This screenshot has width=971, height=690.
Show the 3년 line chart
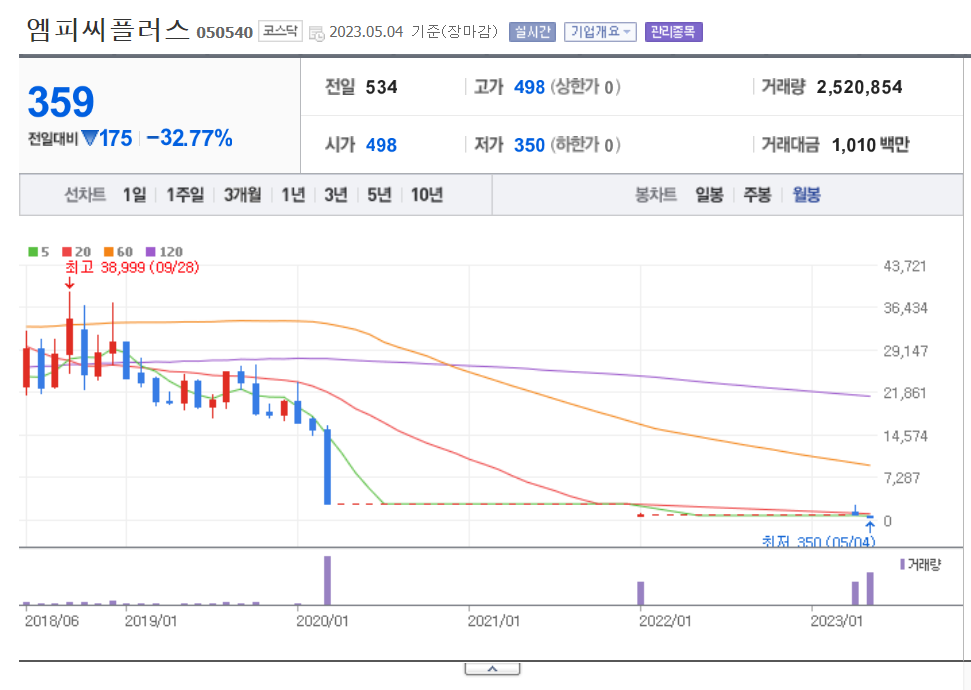[336, 195]
